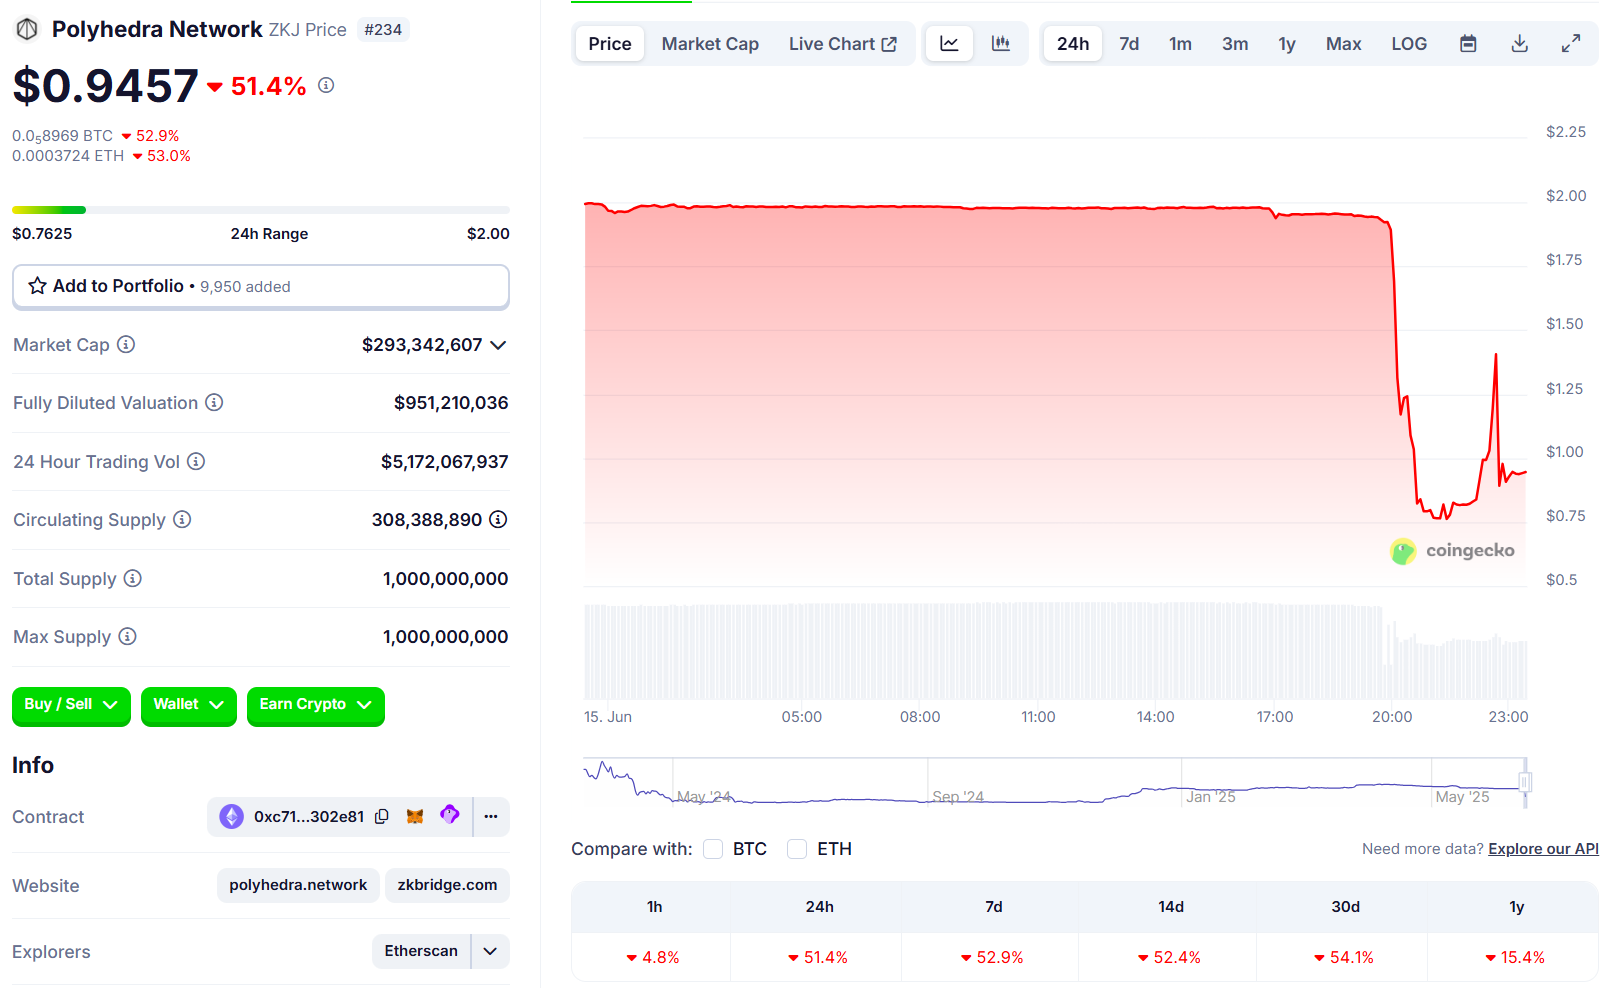Select the 7d time range tab
1604x988 pixels.
(x=1129, y=44)
